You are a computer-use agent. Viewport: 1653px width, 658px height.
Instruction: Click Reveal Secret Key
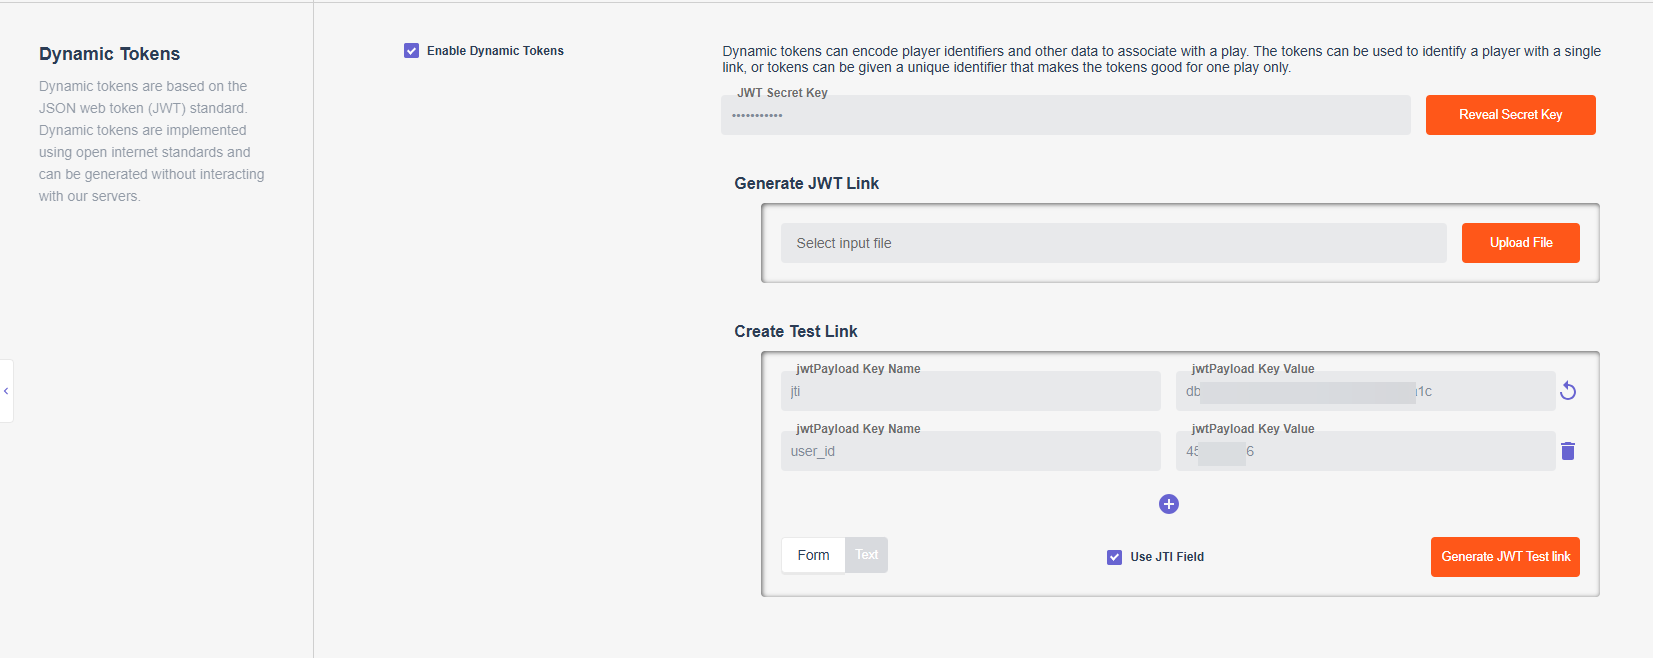[x=1510, y=115]
